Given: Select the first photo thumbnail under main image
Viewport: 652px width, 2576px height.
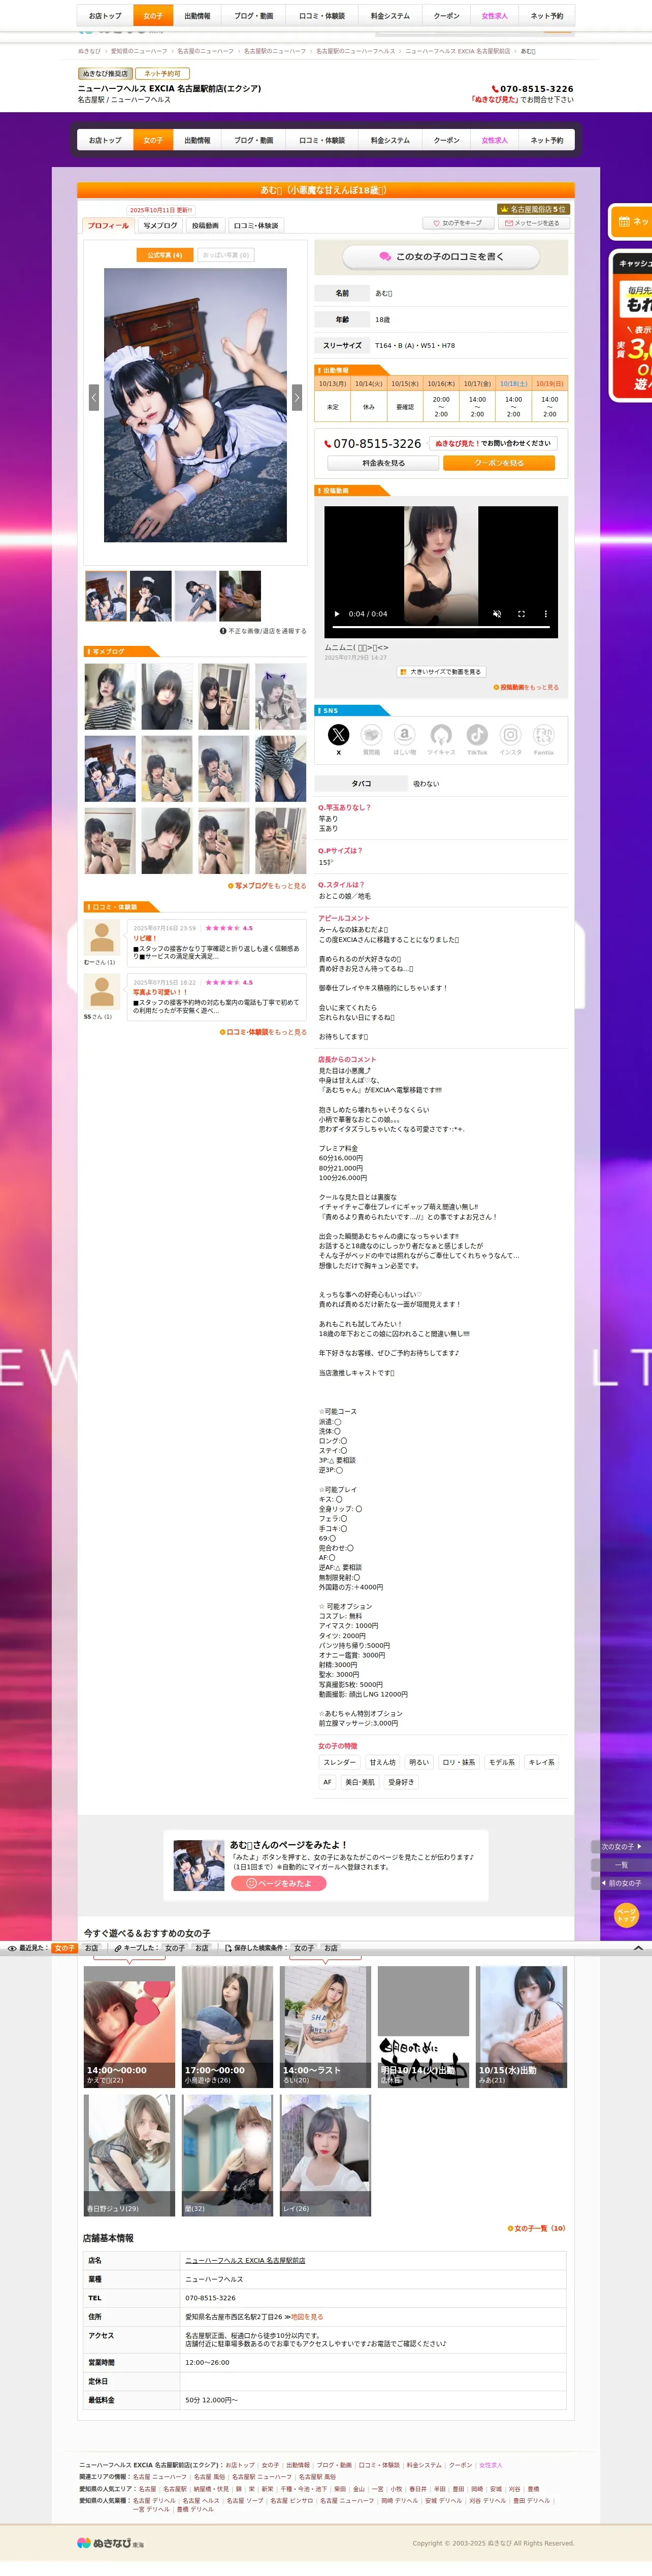Looking at the screenshot, I should pos(106,596).
